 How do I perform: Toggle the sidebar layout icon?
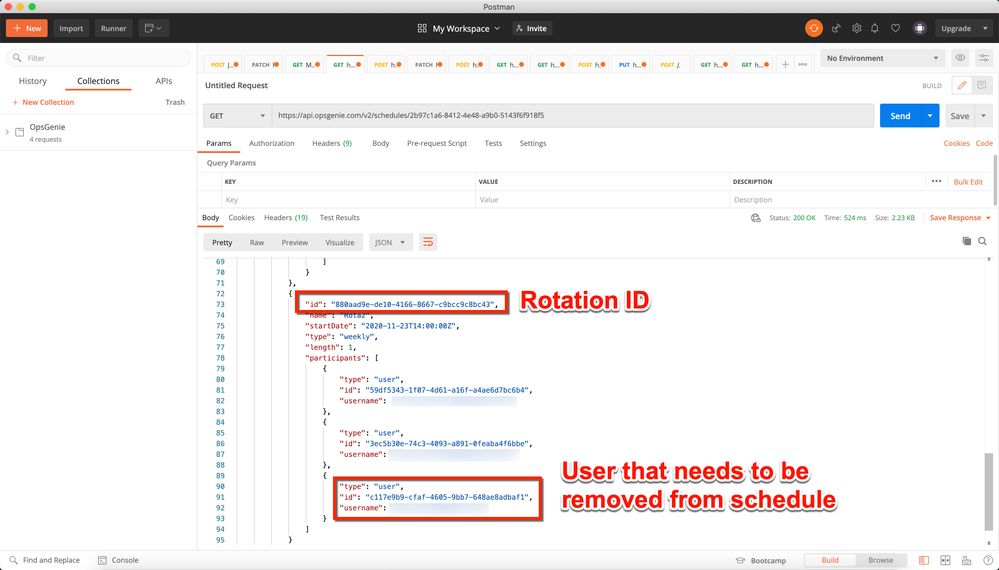924,560
